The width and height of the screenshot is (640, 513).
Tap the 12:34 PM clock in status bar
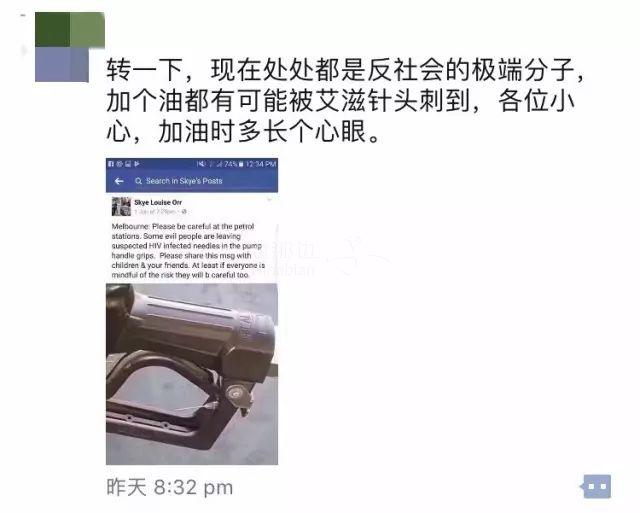[x=261, y=164]
